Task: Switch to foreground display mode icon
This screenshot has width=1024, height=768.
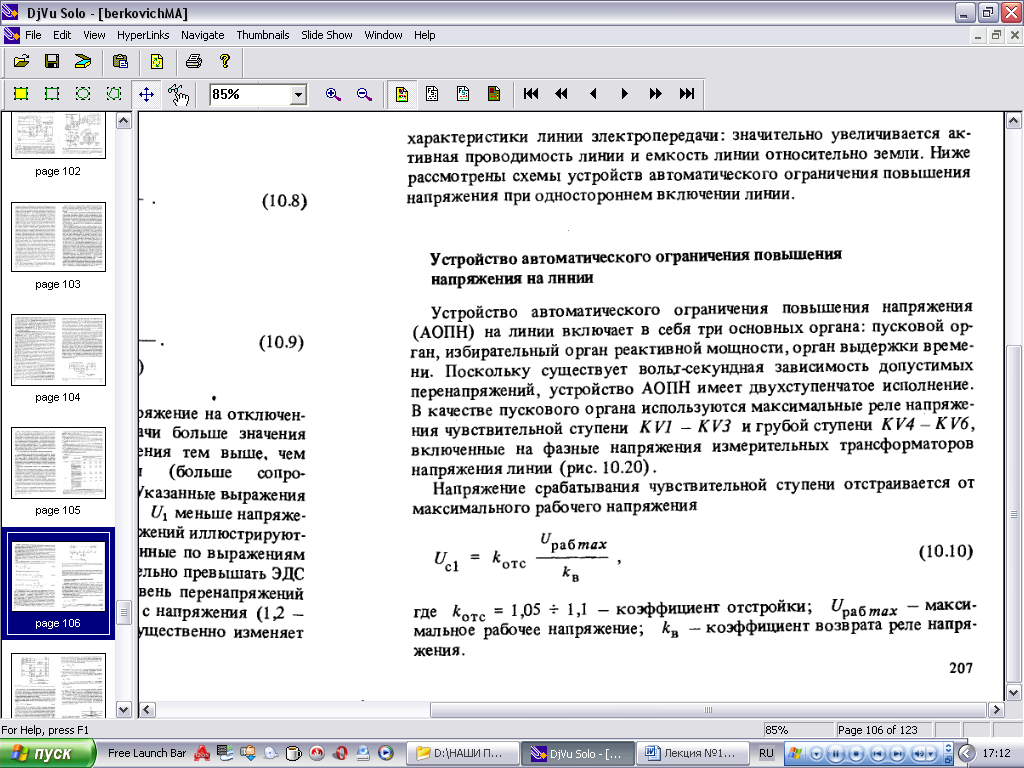Action: pyautogui.click(x=462, y=94)
